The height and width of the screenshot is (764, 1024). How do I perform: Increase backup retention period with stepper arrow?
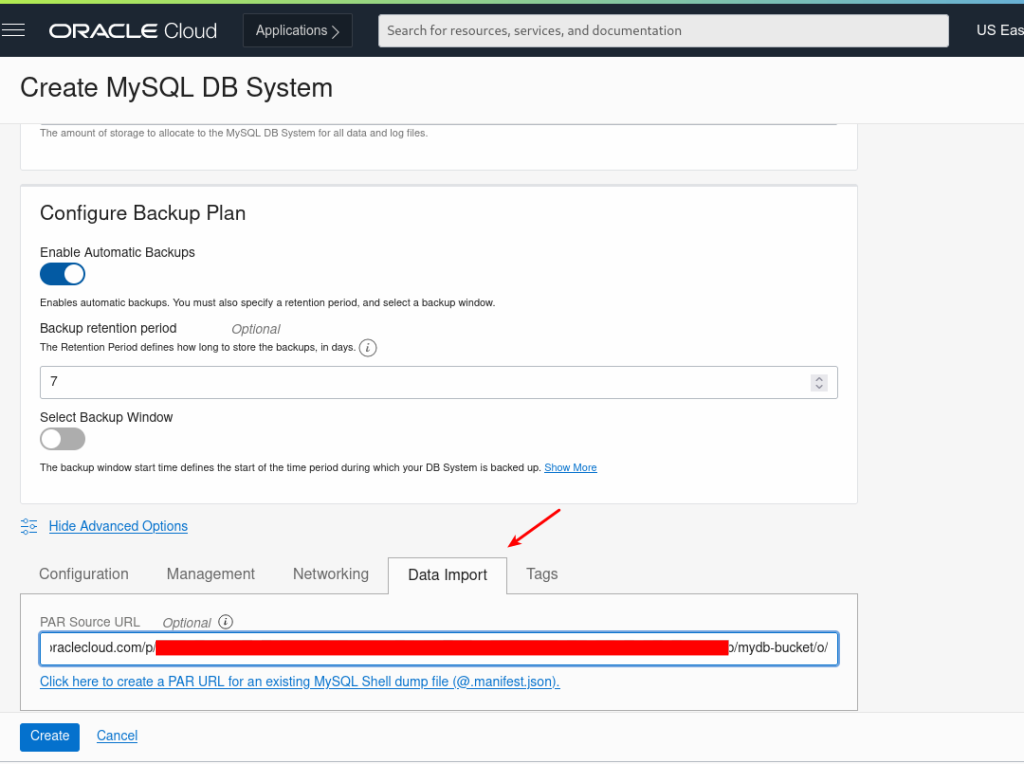coord(819,377)
